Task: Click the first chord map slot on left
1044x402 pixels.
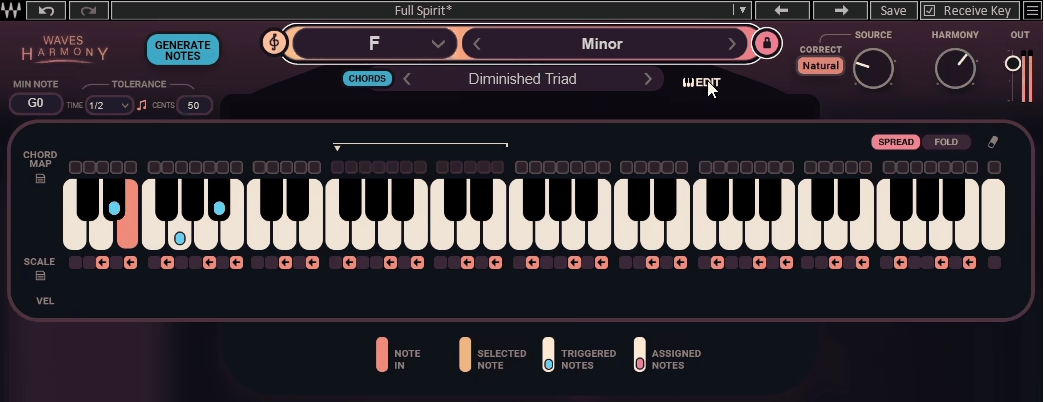Action: [75, 167]
